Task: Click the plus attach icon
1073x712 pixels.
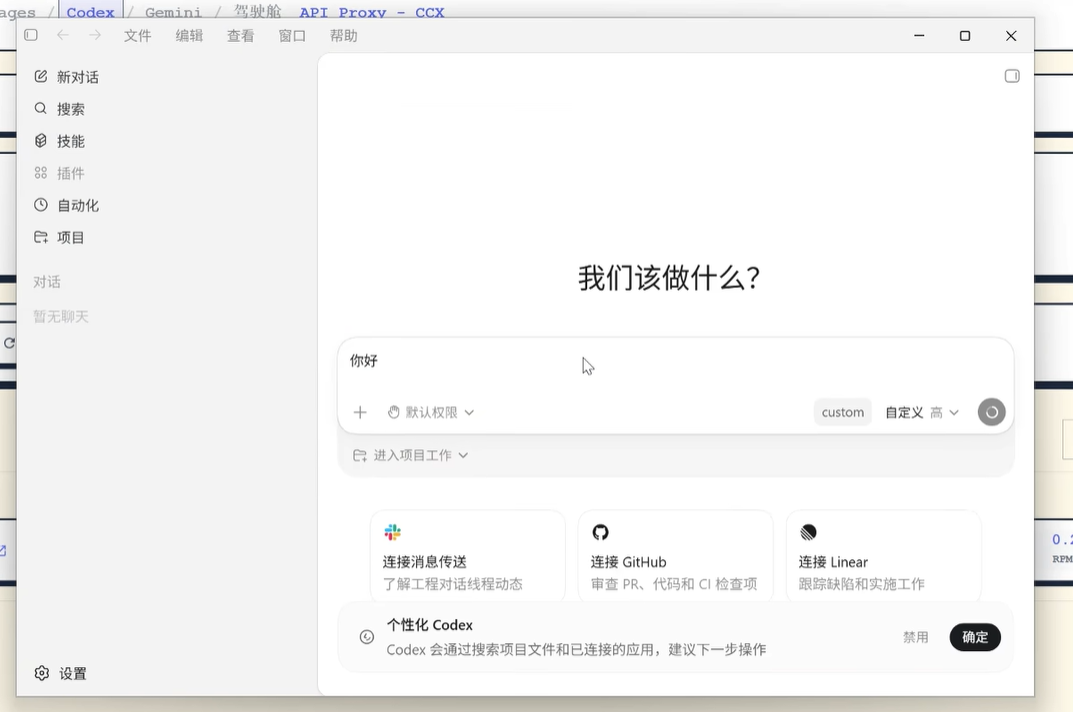Action: point(360,412)
